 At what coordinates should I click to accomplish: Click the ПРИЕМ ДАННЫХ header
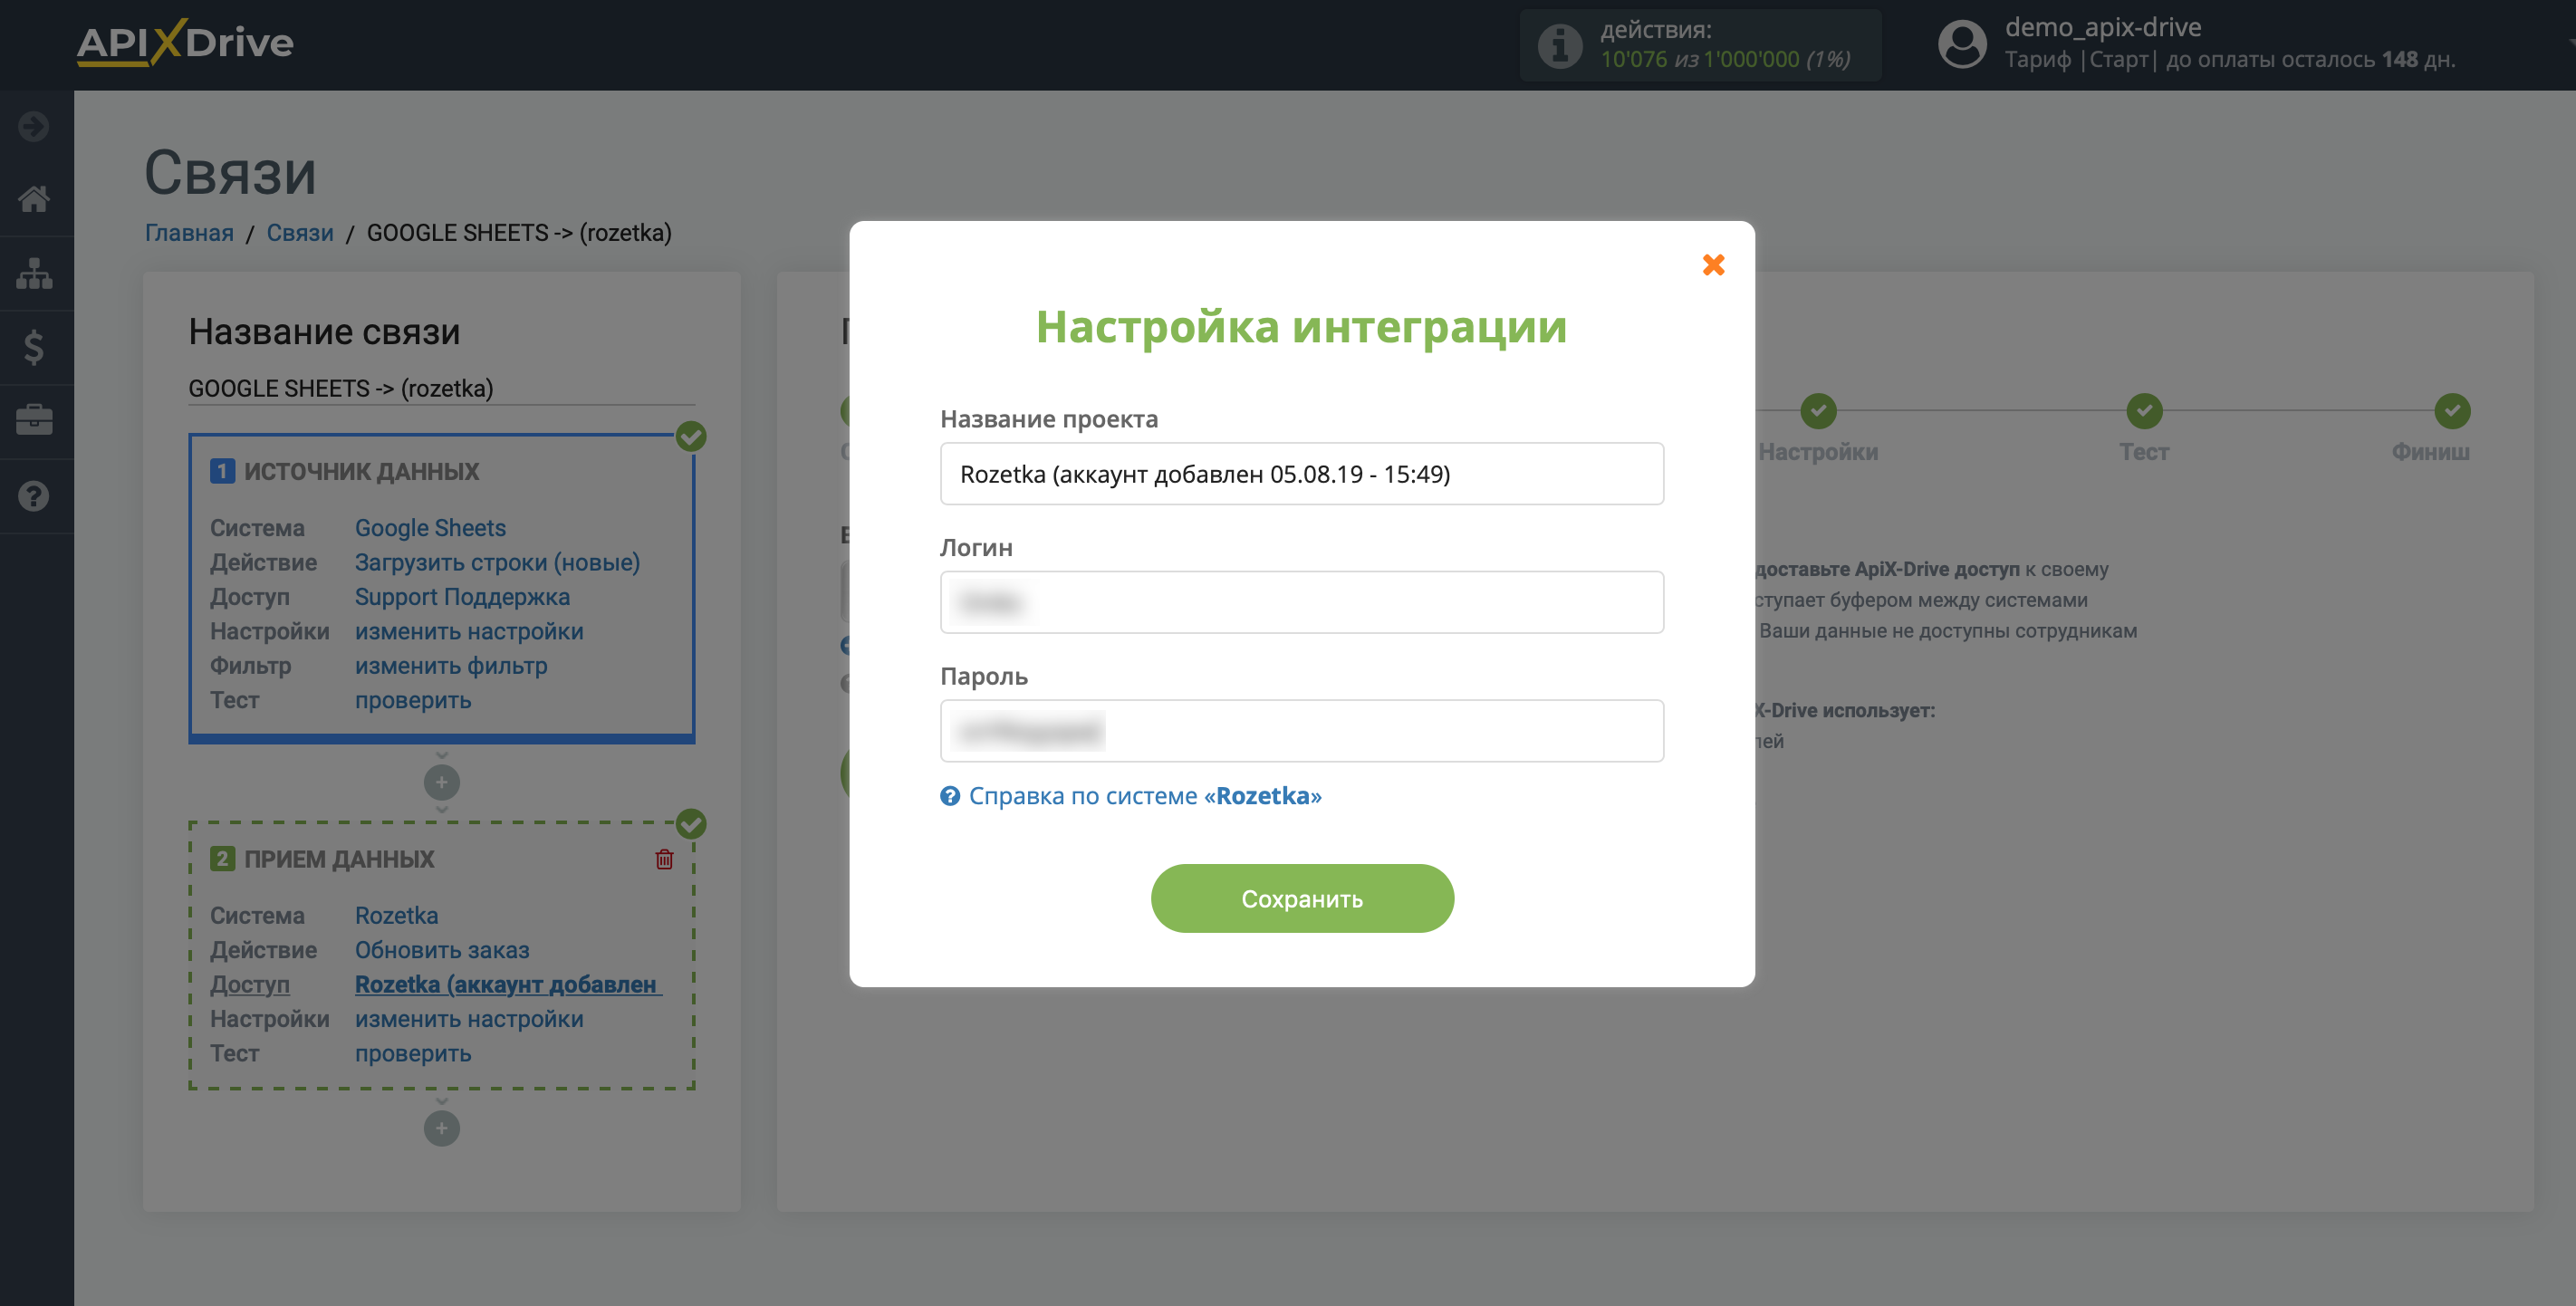pos(339,859)
